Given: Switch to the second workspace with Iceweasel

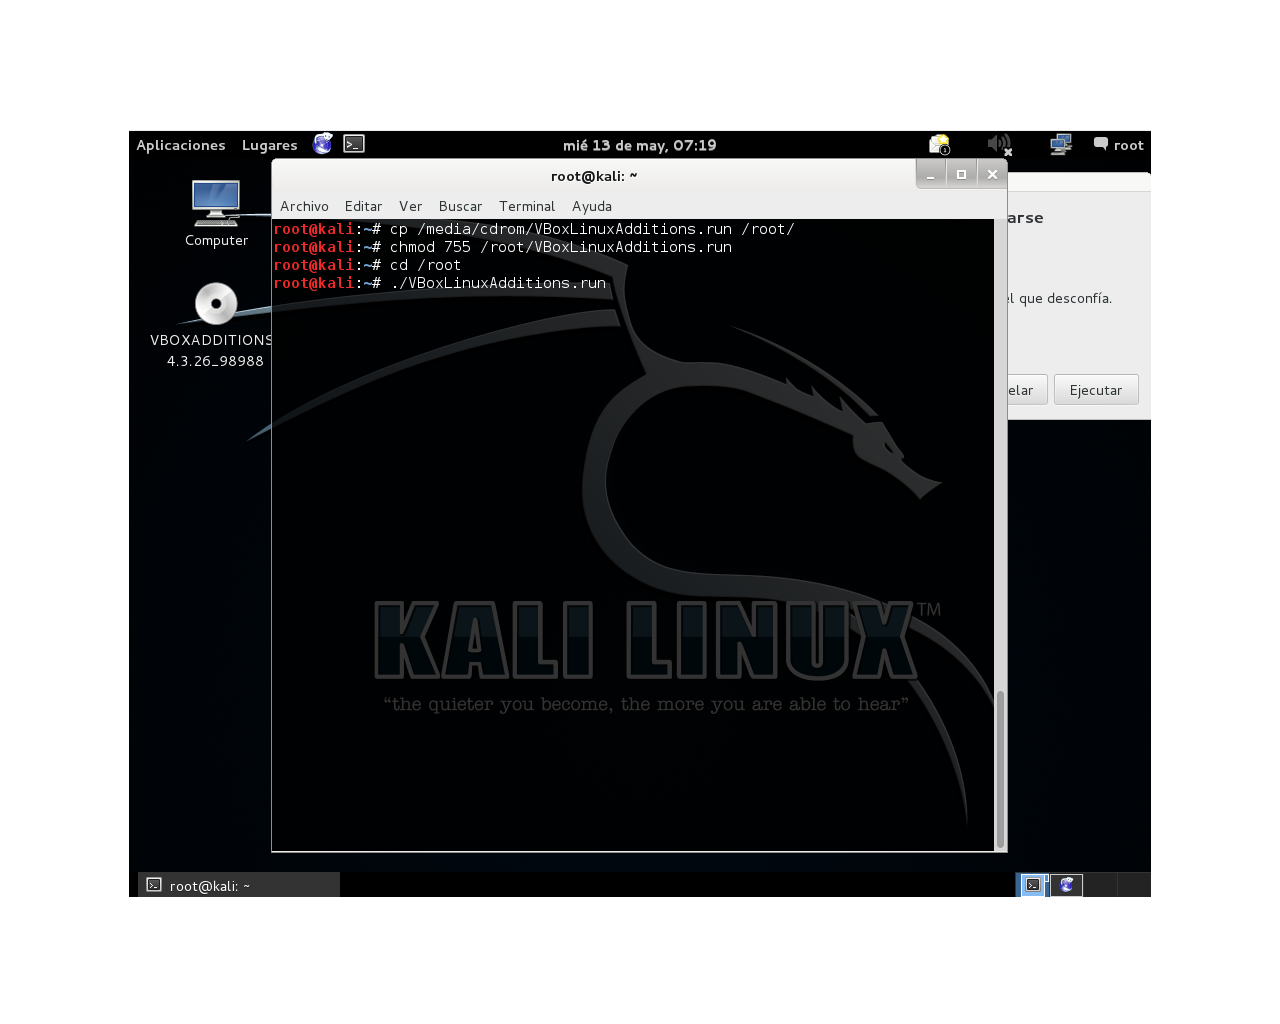Looking at the screenshot, I should click(1066, 885).
